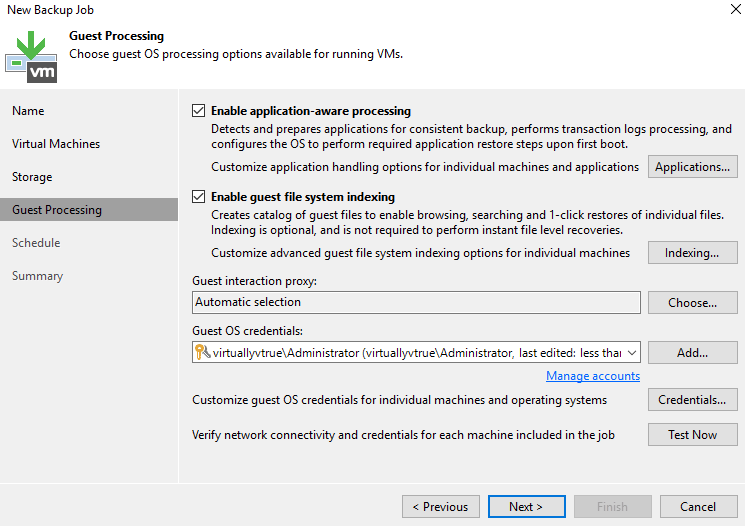
Task: Proceed with the Next button
Action: pyautogui.click(x=525, y=507)
